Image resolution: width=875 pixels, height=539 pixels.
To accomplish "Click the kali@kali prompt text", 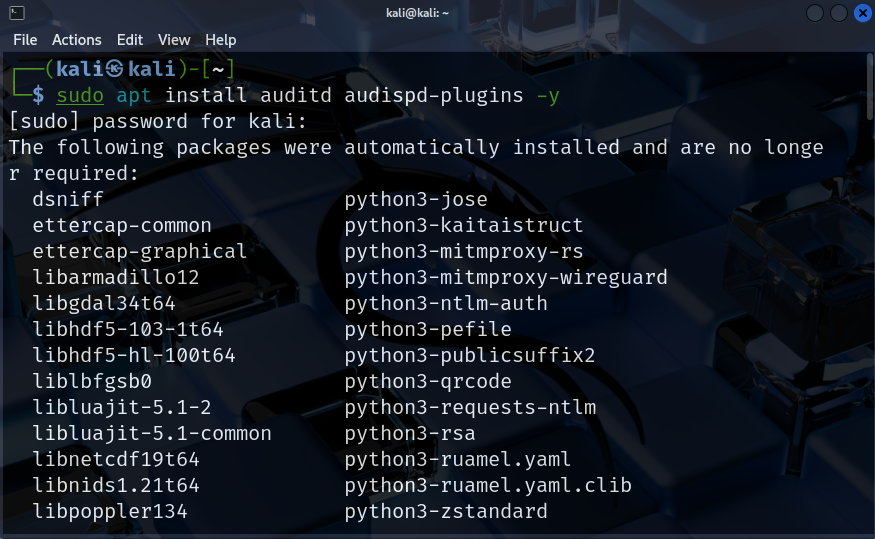I will [x=116, y=69].
